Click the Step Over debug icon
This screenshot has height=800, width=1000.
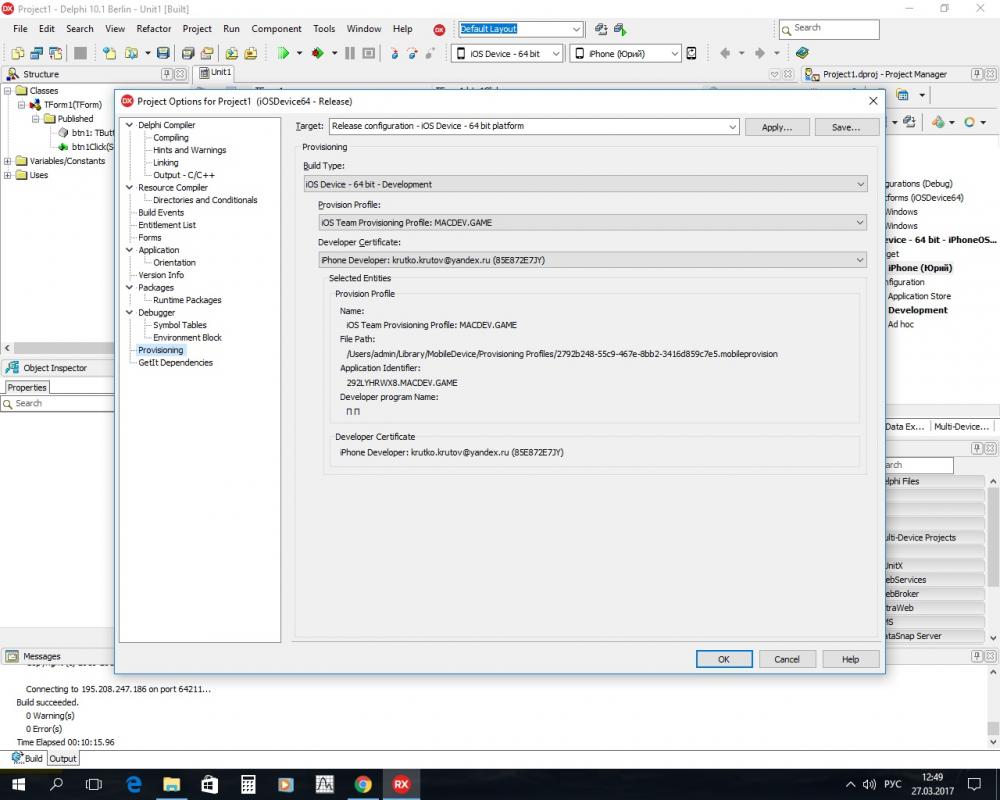(x=412, y=54)
